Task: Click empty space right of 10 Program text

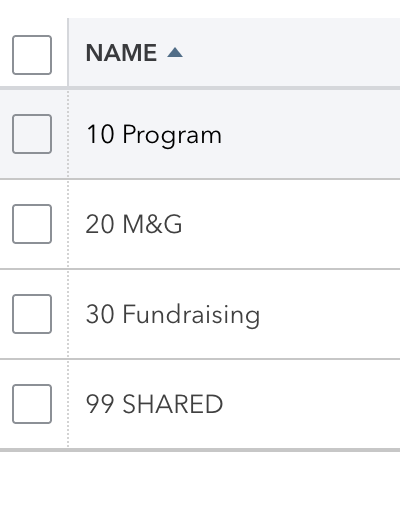Action: click(310, 134)
